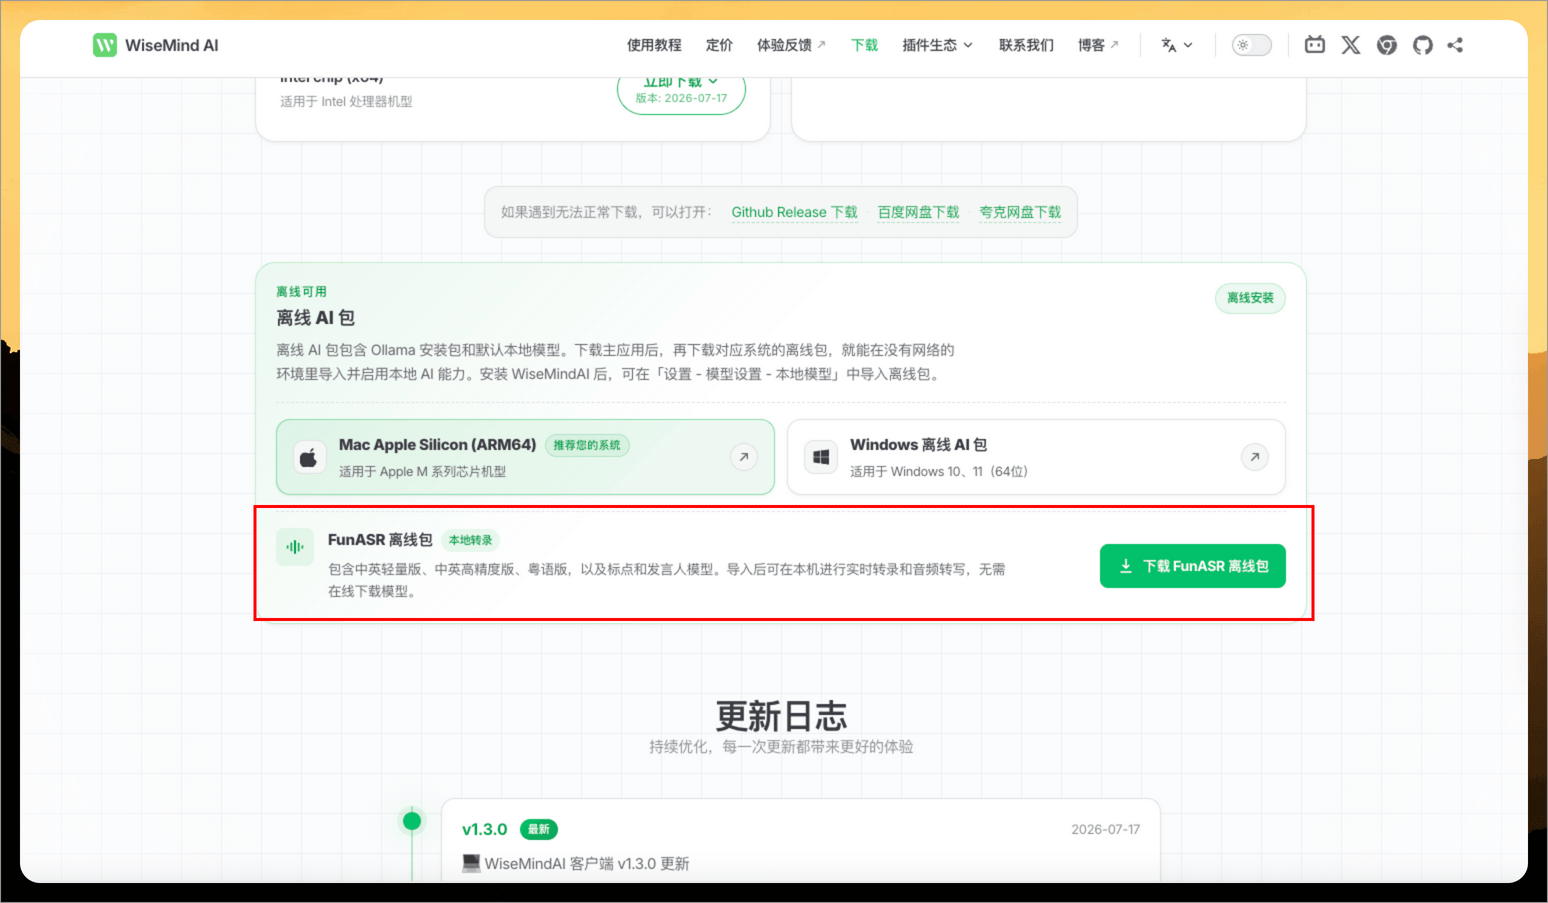Toggle the light/dark theme switch

1251,45
